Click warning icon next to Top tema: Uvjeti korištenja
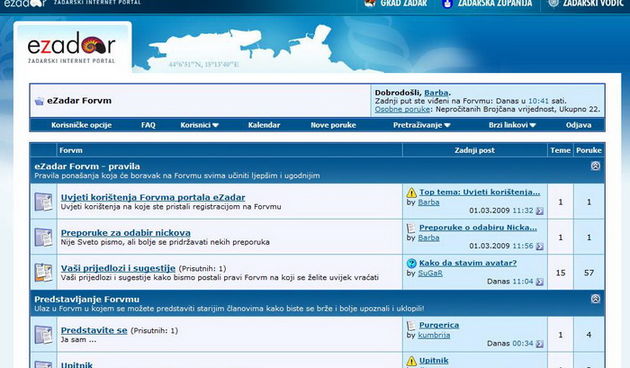 tap(411, 192)
